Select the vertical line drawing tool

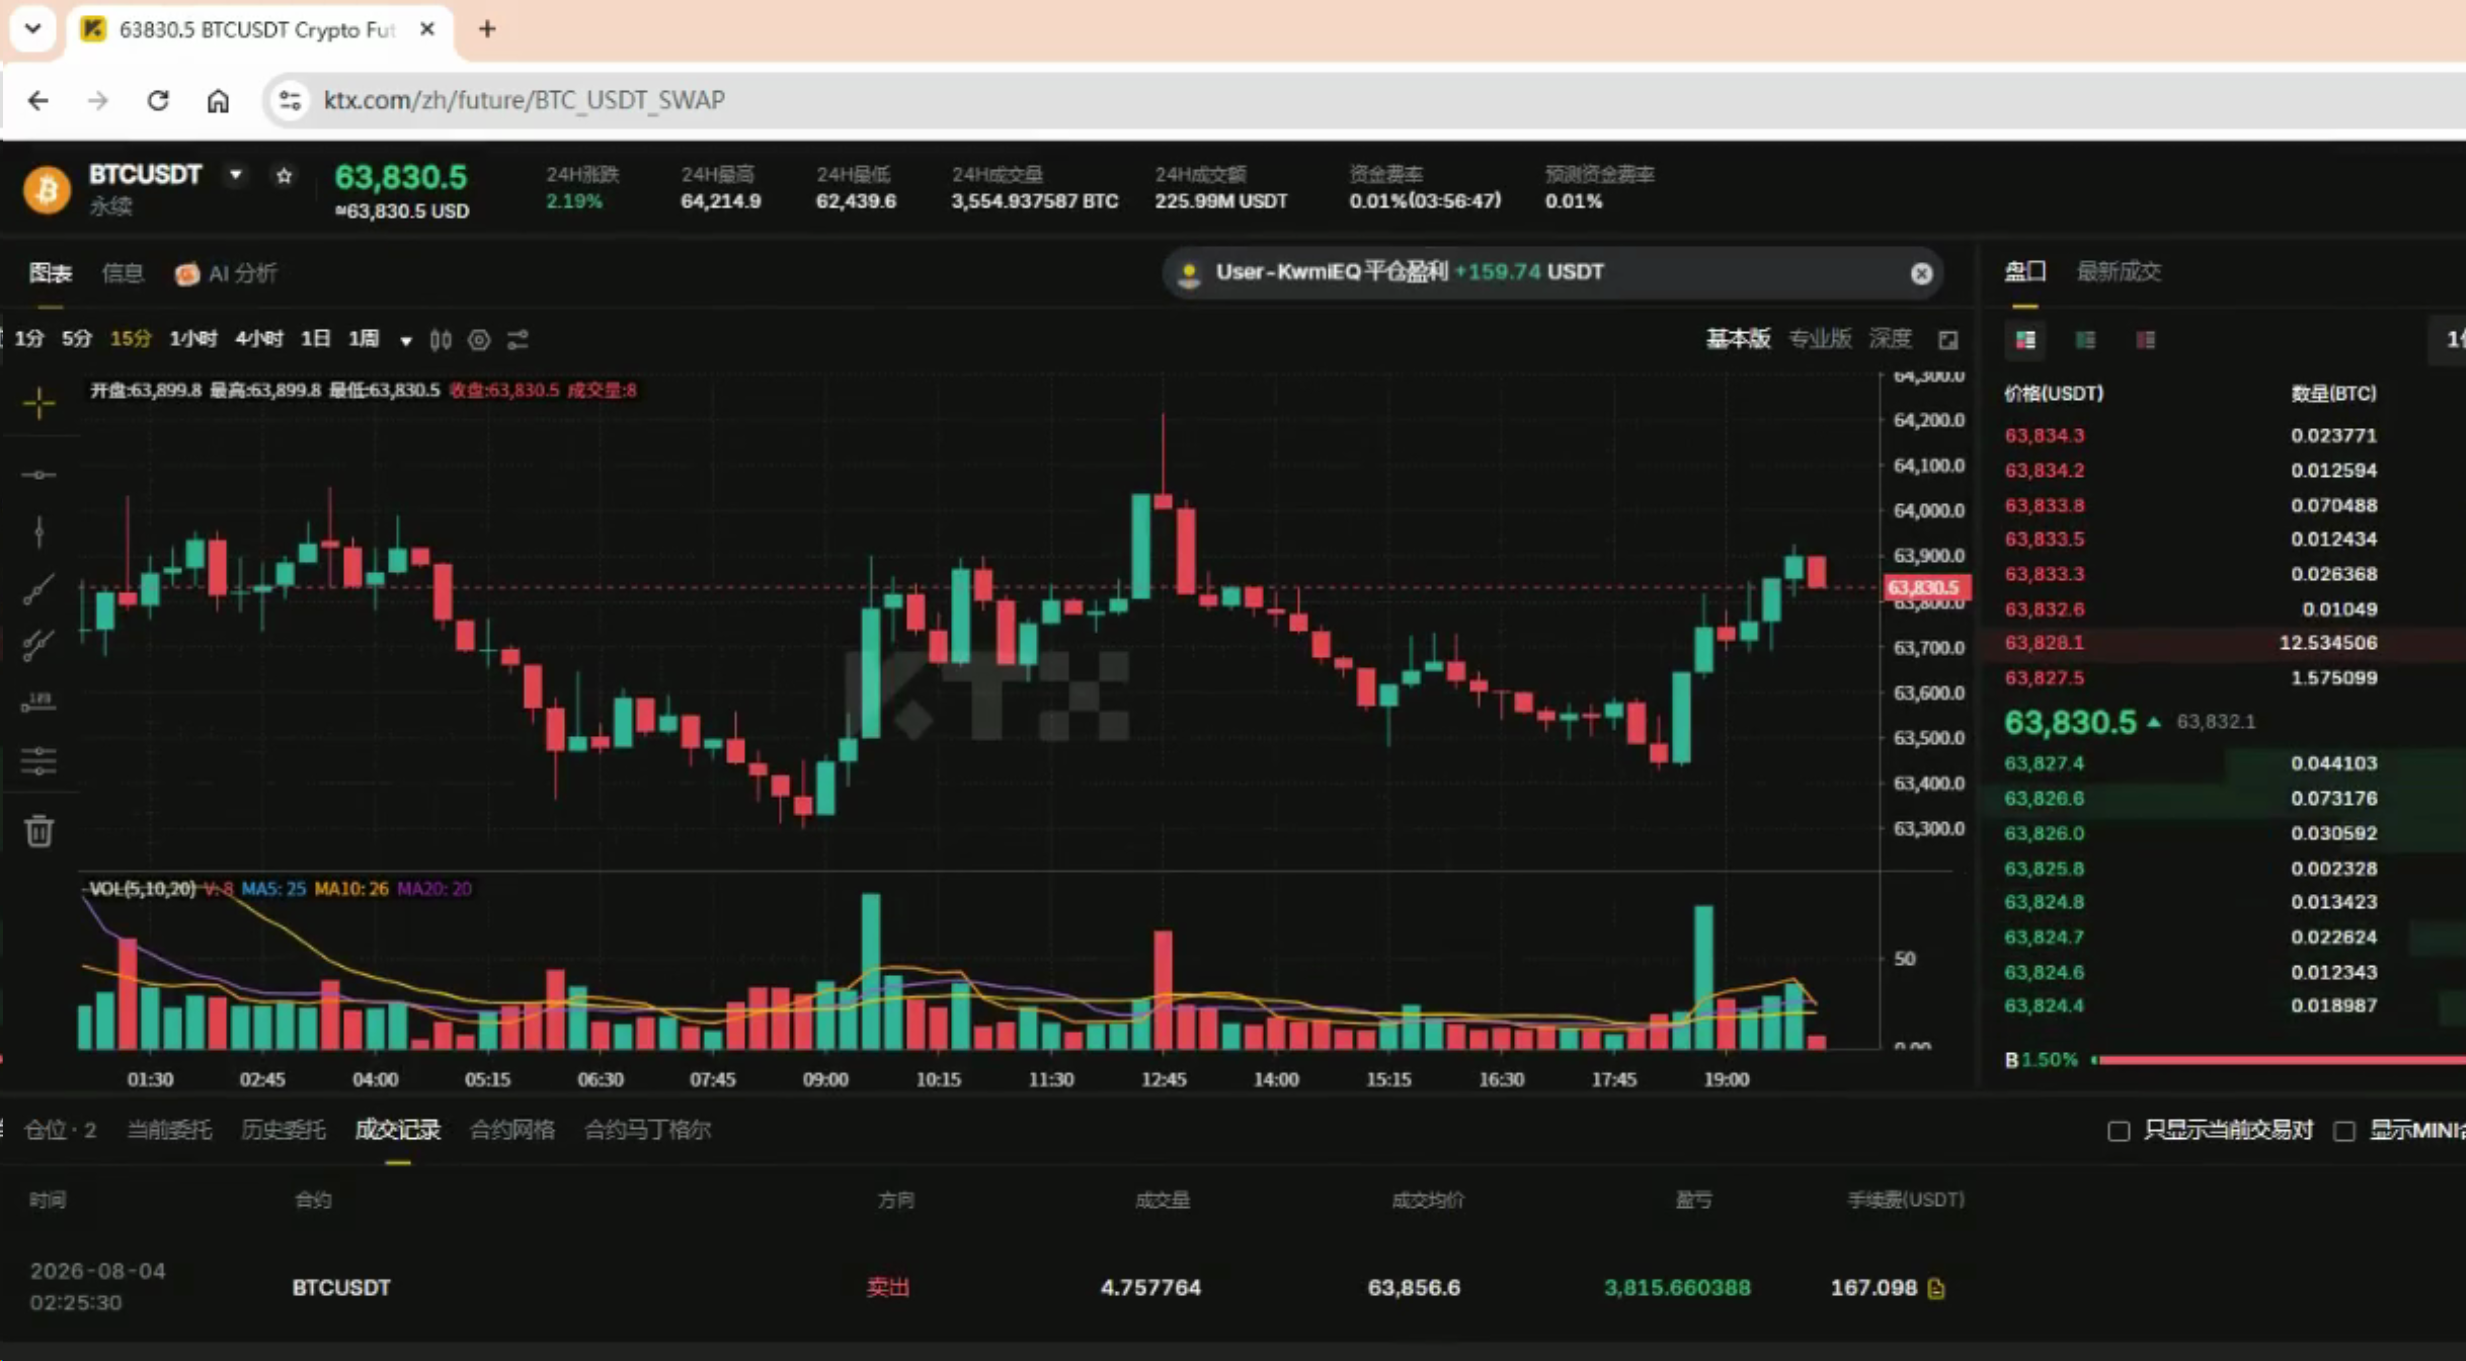pyautogui.click(x=39, y=531)
